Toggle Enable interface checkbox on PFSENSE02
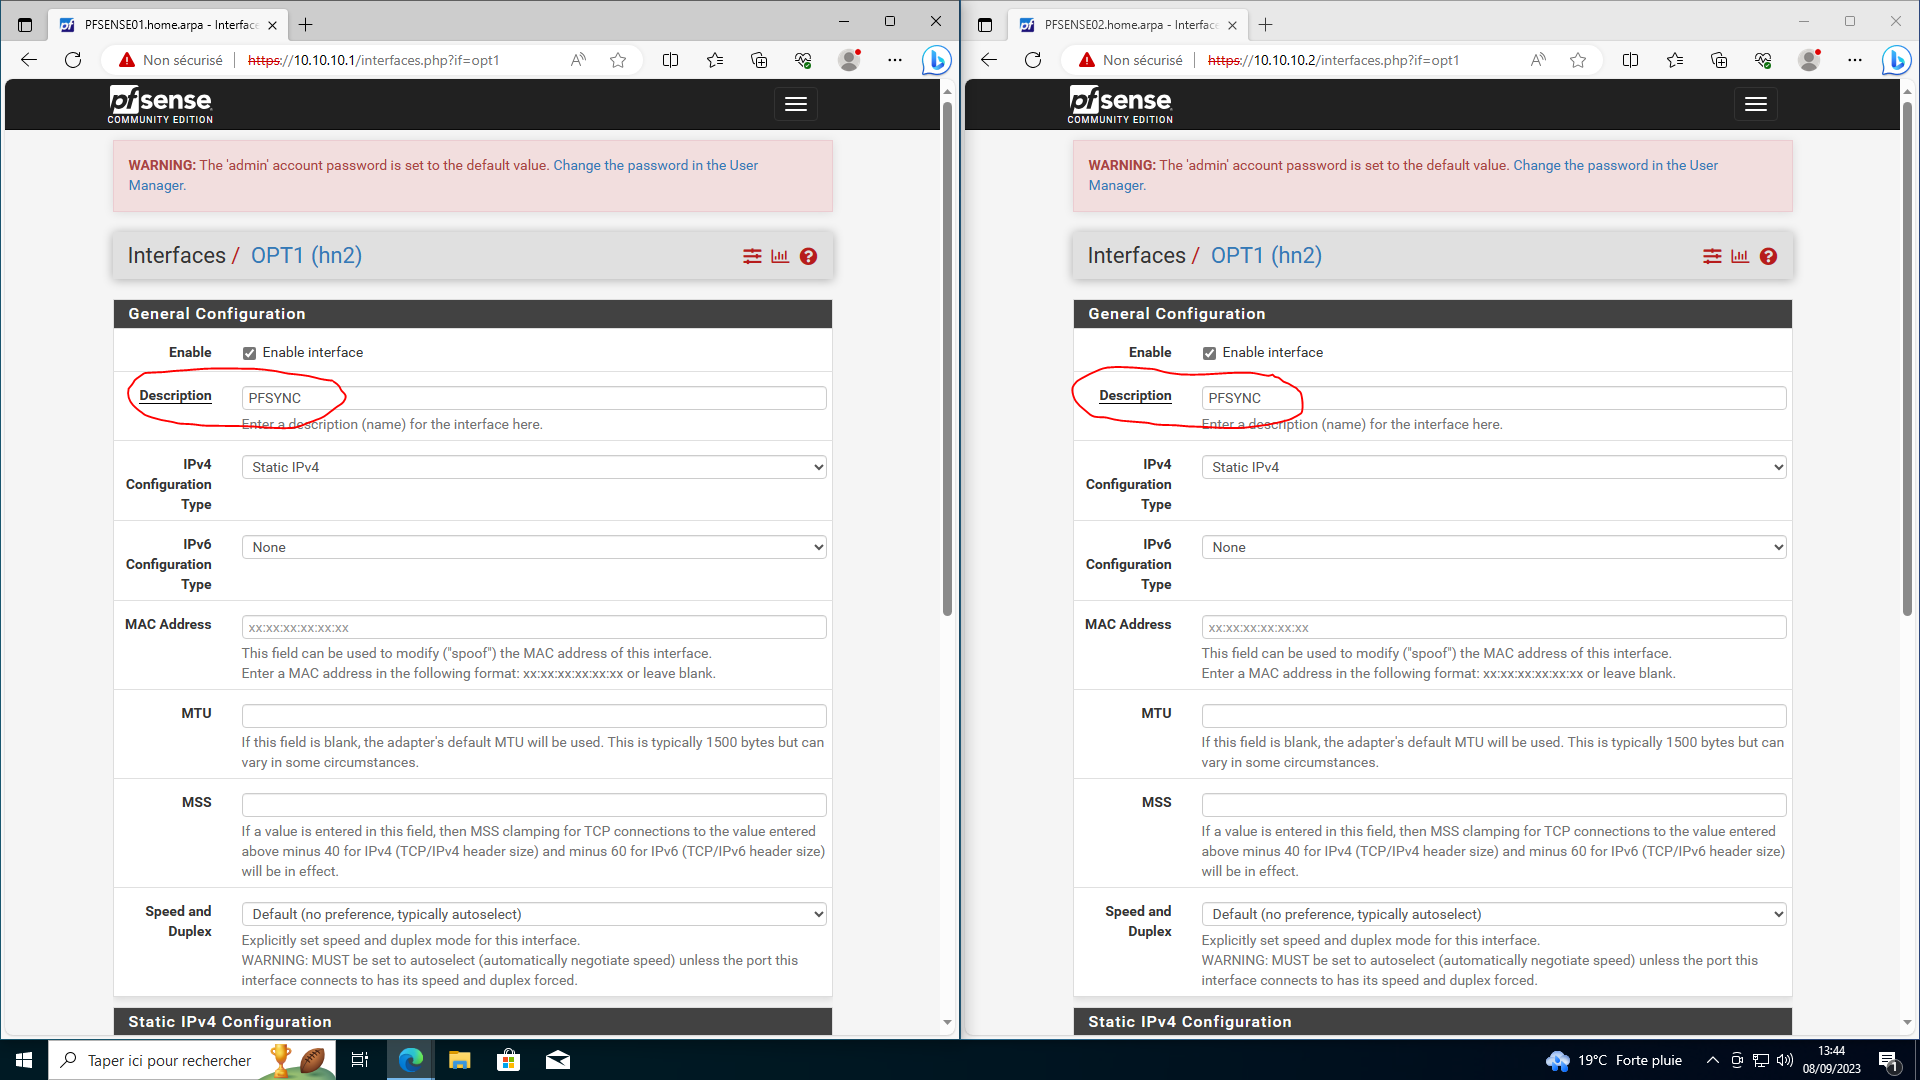Viewport: 1920px width, 1080px height. pos(1209,353)
